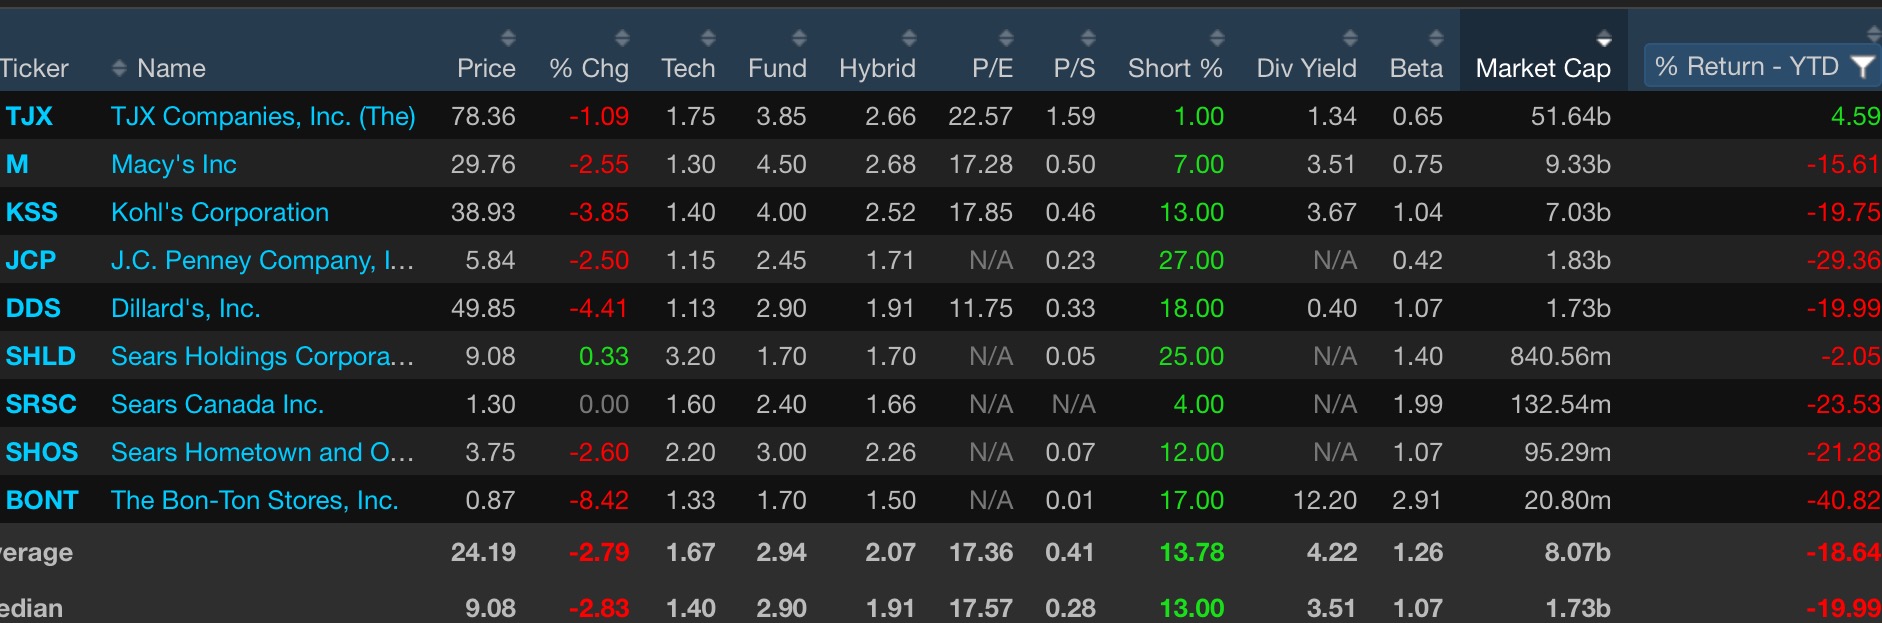Open the TJX ticker link
This screenshot has width=1882, height=623.
tap(29, 116)
